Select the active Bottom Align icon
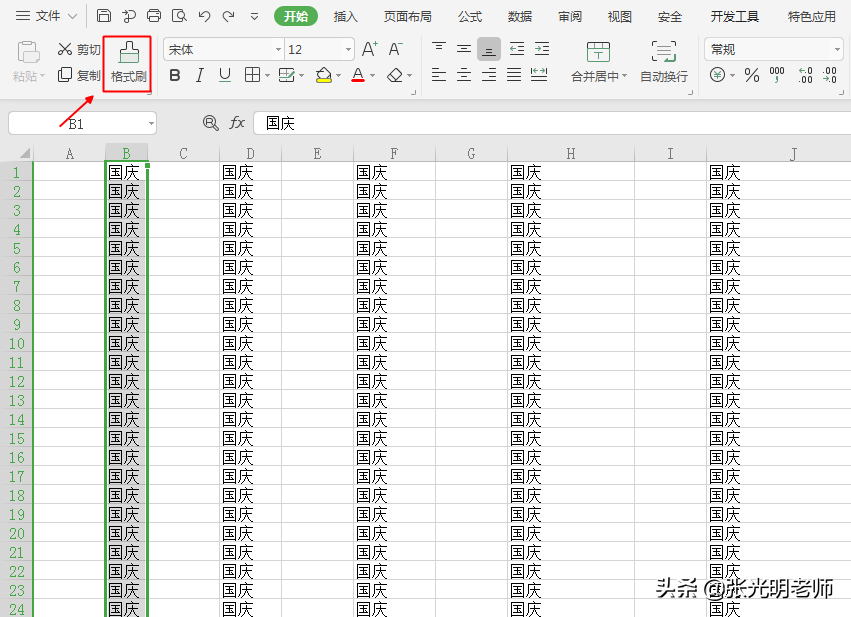The height and width of the screenshot is (617, 851). click(488, 49)
